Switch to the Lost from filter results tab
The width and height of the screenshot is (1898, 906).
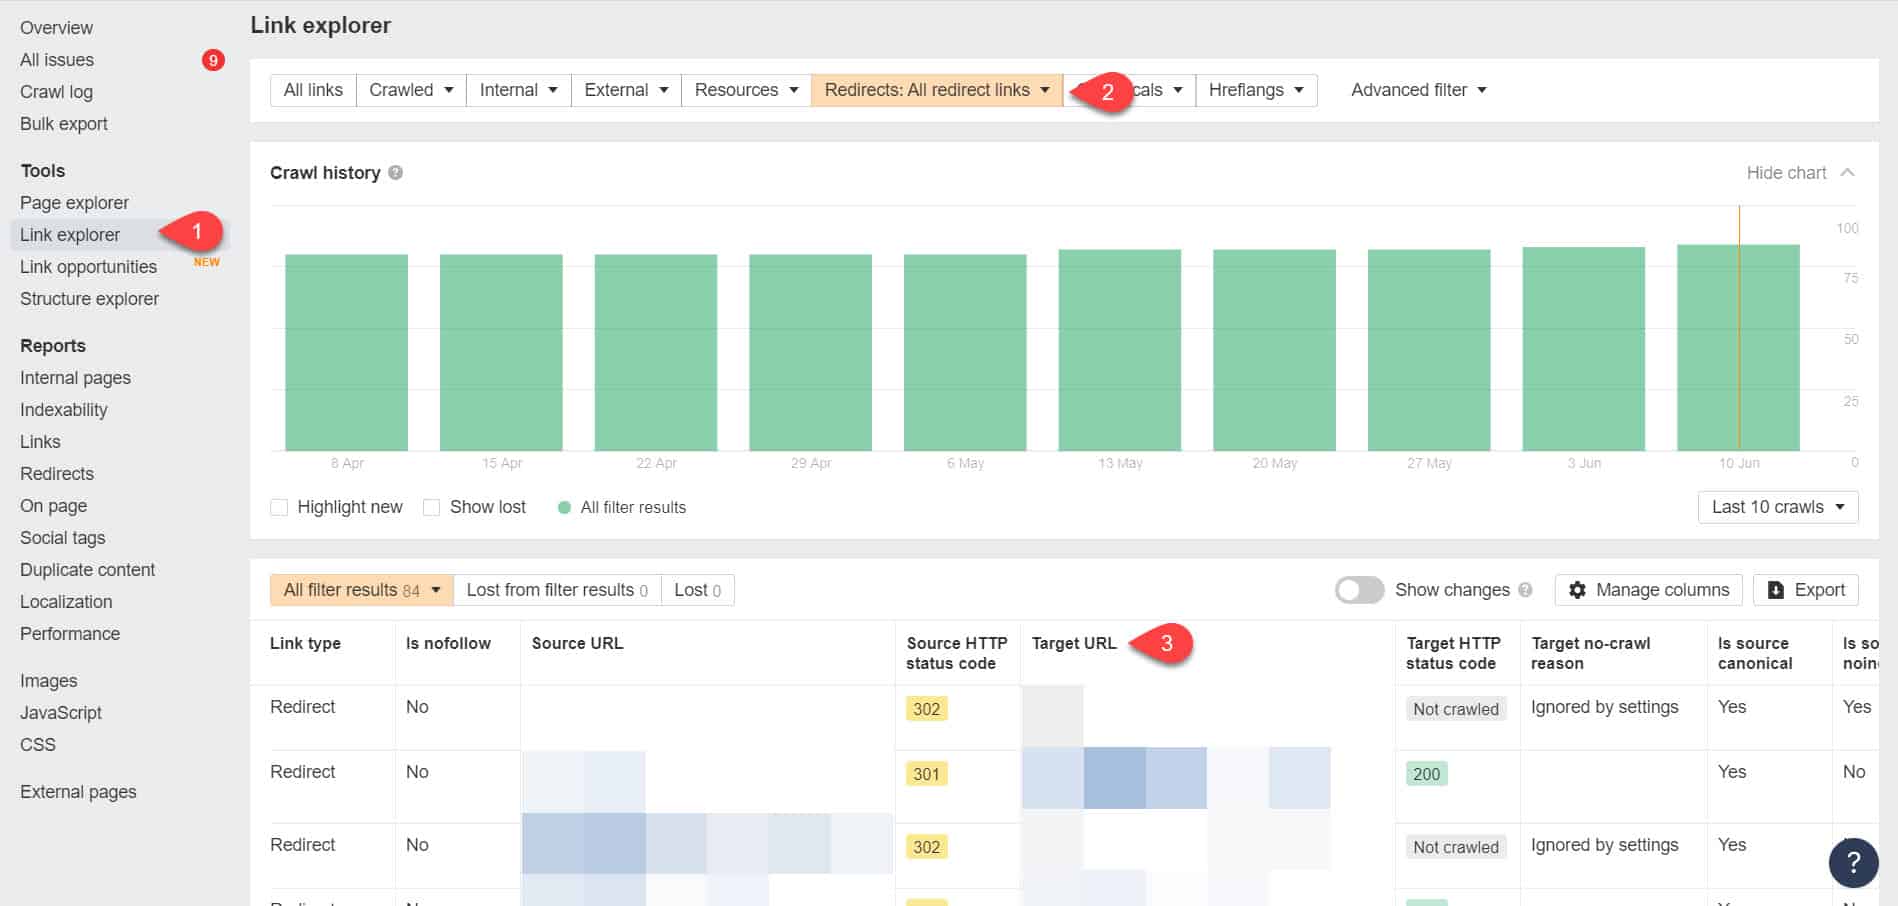556,590
